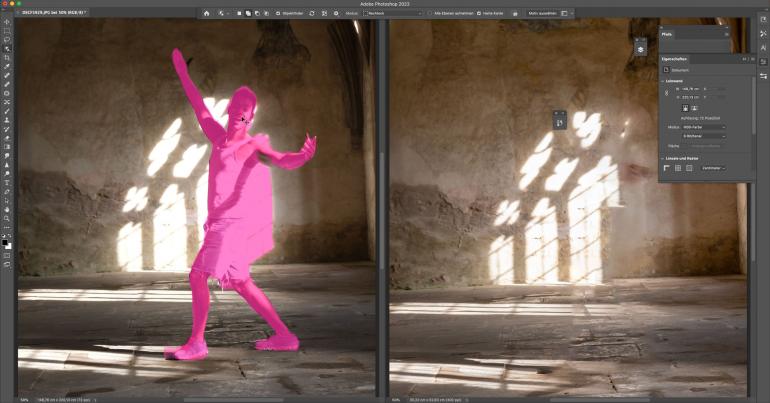The image size is (770, 403).
Task: Select the Eyedropper tool
Action: click(7, 66)
